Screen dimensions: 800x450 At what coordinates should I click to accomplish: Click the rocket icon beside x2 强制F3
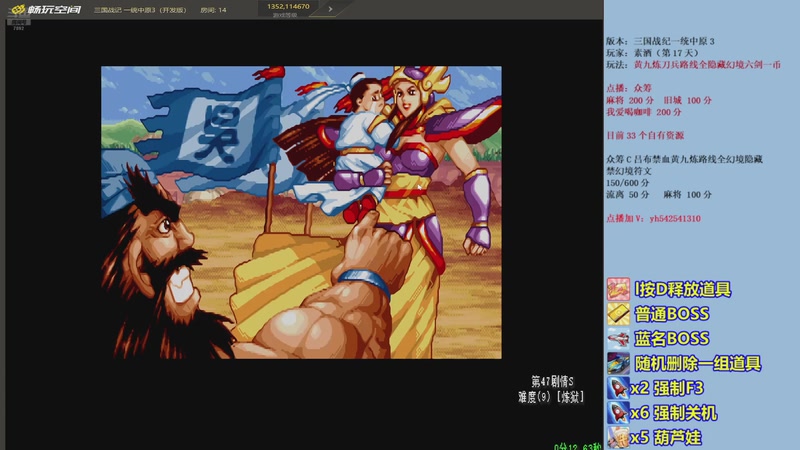click(618, 388)
